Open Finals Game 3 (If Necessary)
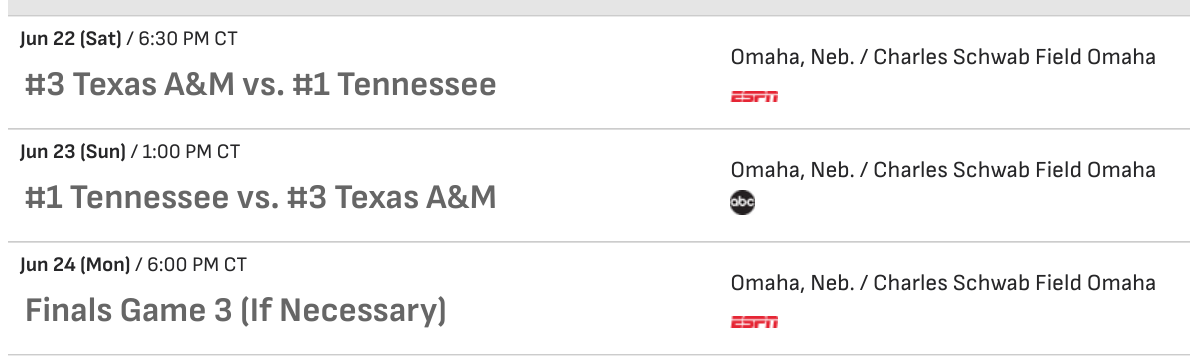The width and height of the screenshot is (1190, 360). coord(235,311)
